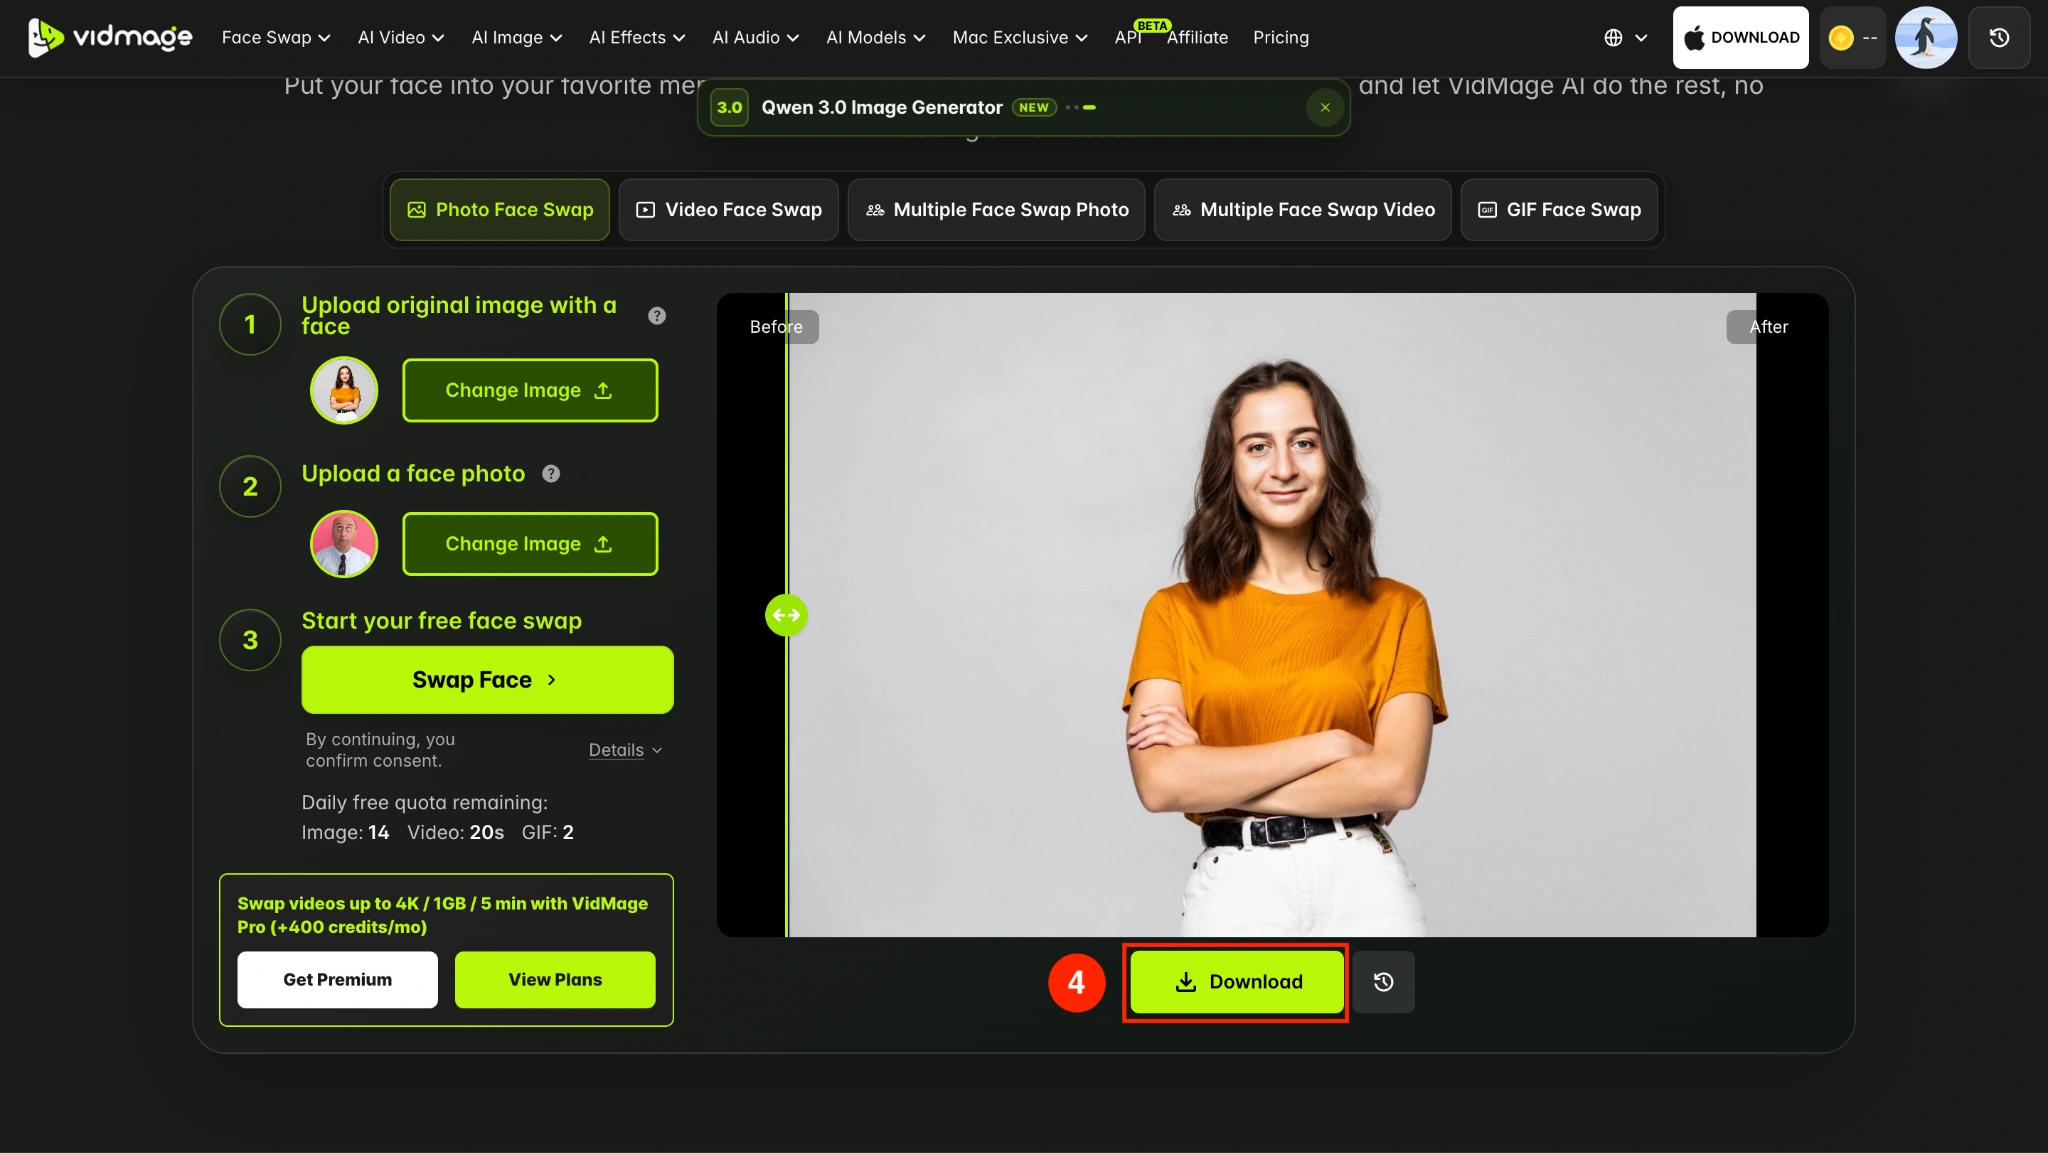Click the uploaded original image thumbnail

click(x=344, y=390)
